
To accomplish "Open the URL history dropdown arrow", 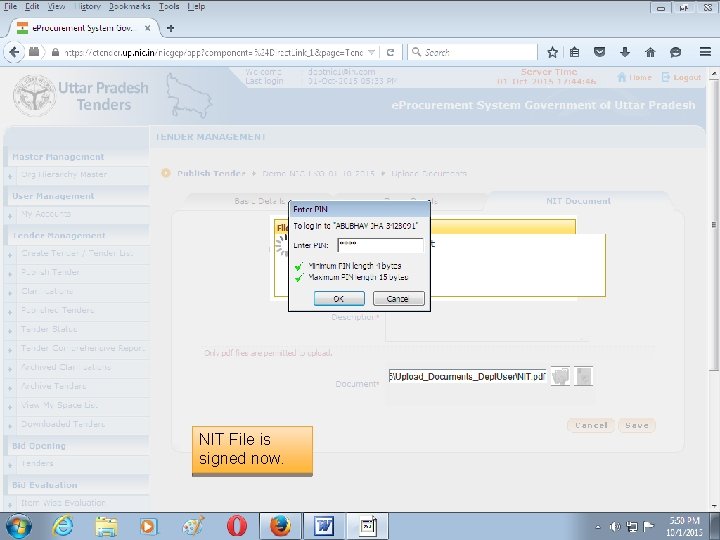I will pos(371,52).
